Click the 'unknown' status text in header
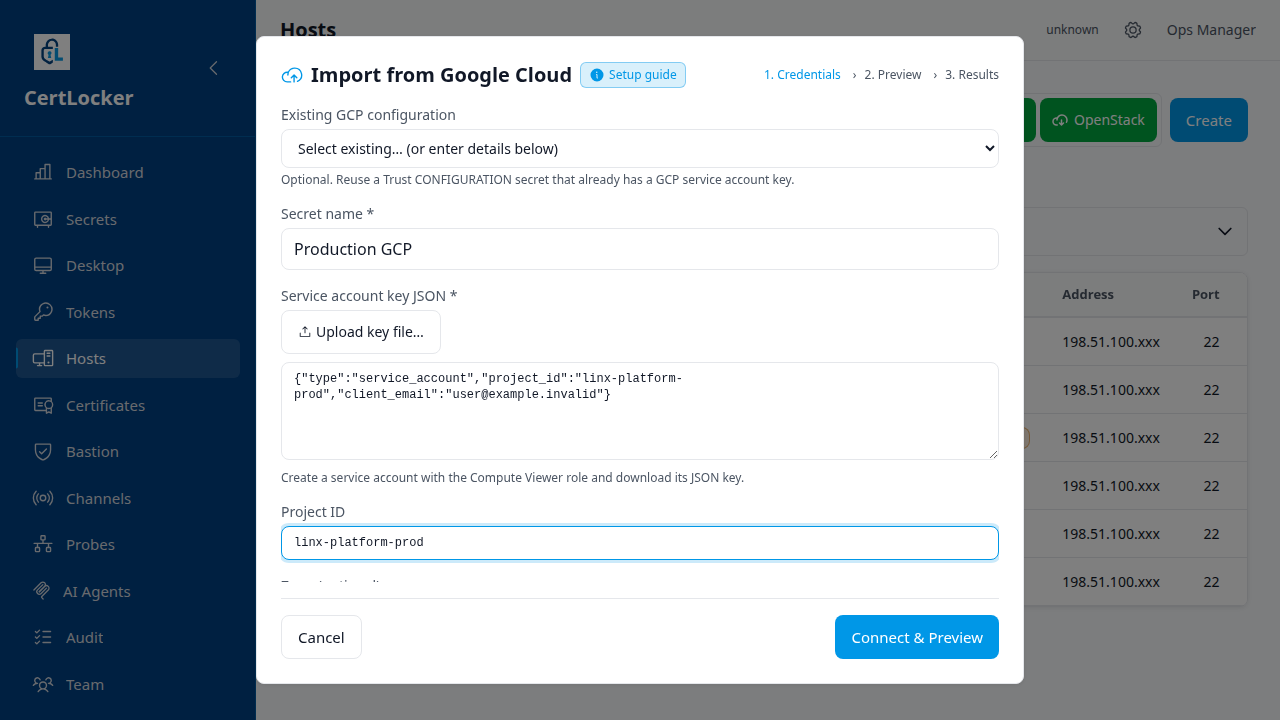Screen dimensions: 1280x720 pyautogui.click(x=1072, y=30)
